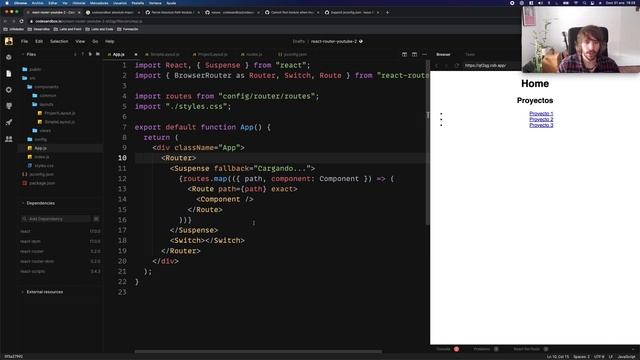640x360 pixels.
Task: Collapse the components folder
Action: coord(43,87)
